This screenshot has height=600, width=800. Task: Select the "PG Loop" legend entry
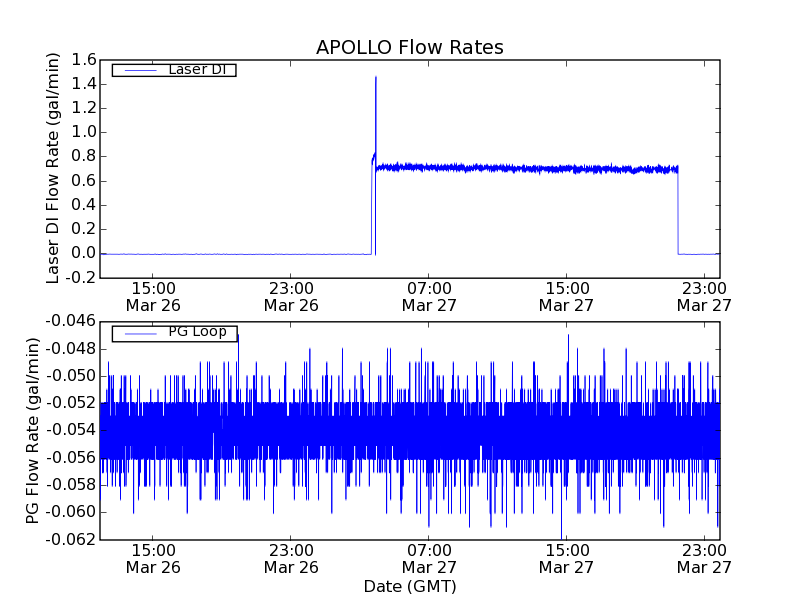coord(174,332)
